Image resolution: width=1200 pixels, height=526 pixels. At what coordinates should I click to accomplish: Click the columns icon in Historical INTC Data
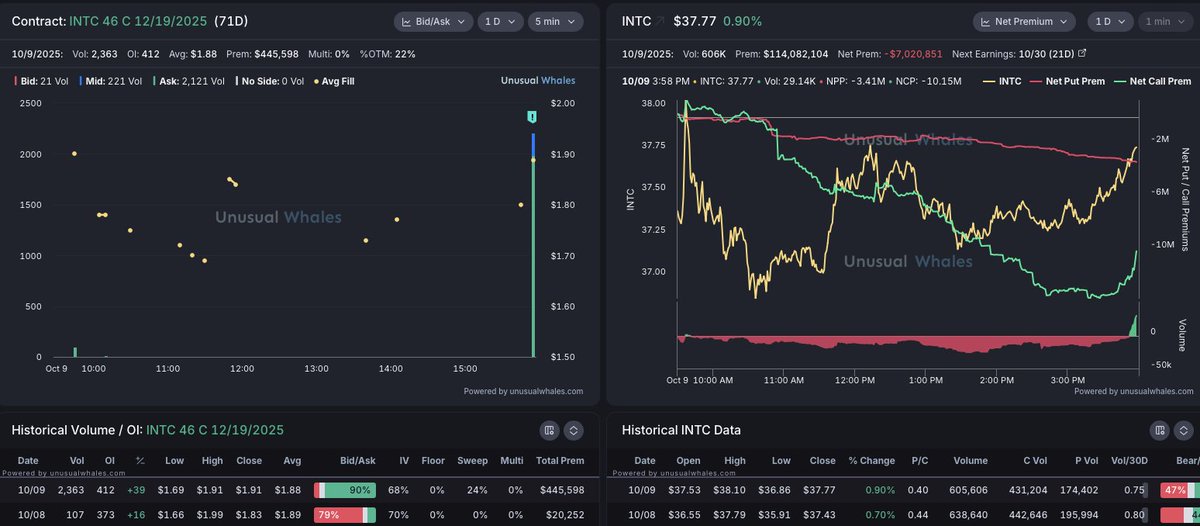tap(1159, 430)
